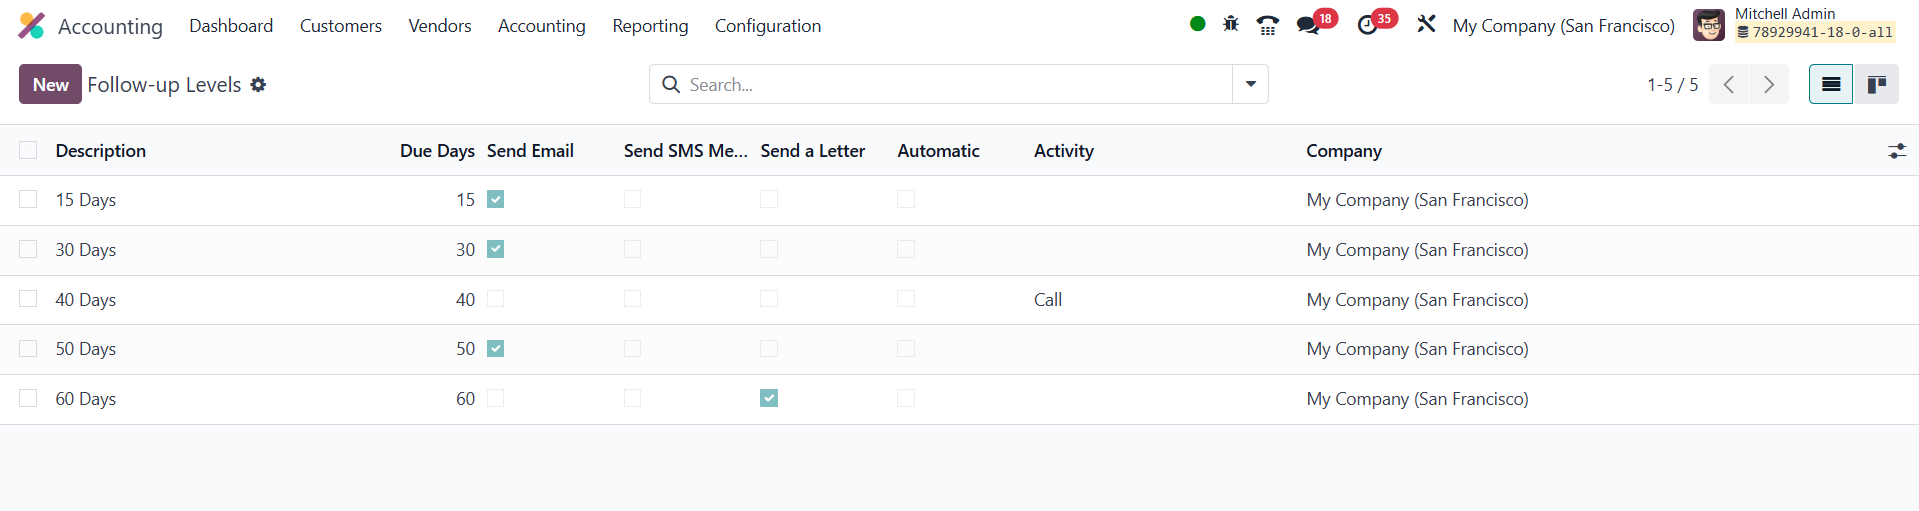The image size is (1919, 511).
Task: Switch to kanban view
Action: click(x=1877, y=84)
